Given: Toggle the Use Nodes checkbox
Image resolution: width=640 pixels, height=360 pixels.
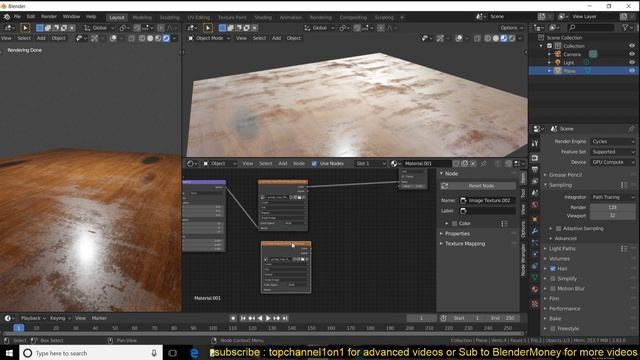Looking at the screenshot, I should (314, 163).
